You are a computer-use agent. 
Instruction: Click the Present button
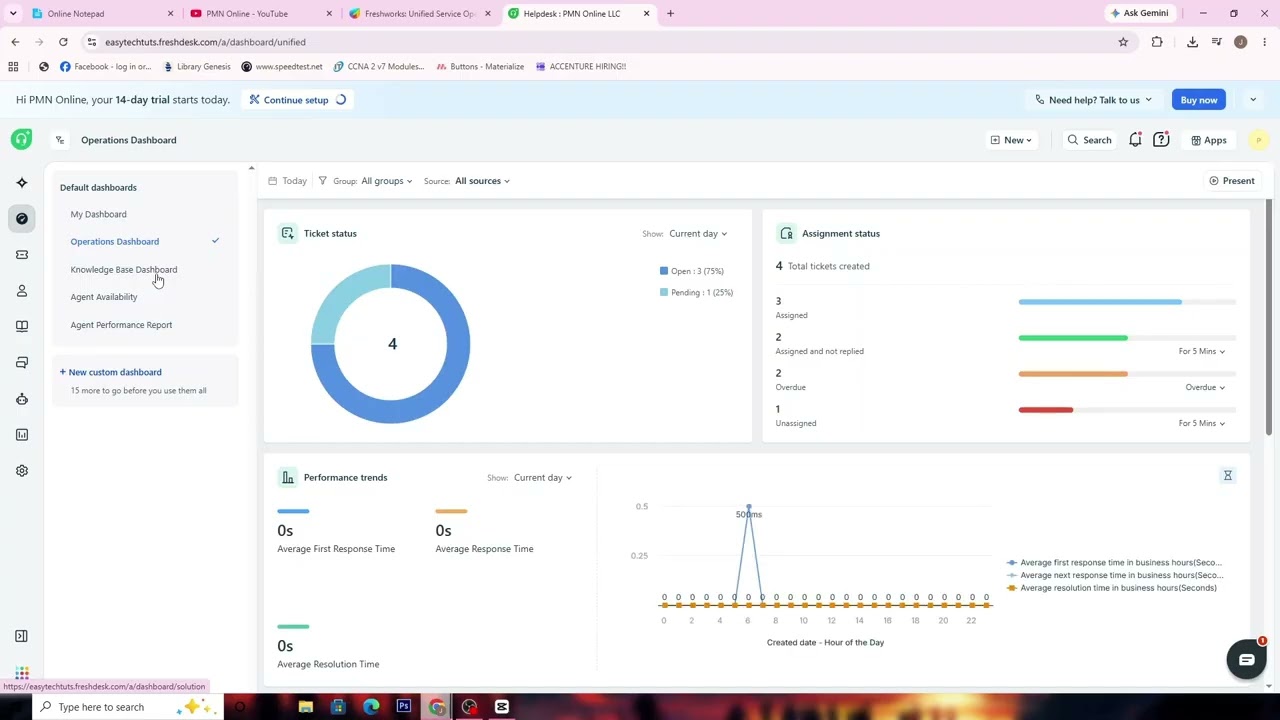pos(1232,181)
